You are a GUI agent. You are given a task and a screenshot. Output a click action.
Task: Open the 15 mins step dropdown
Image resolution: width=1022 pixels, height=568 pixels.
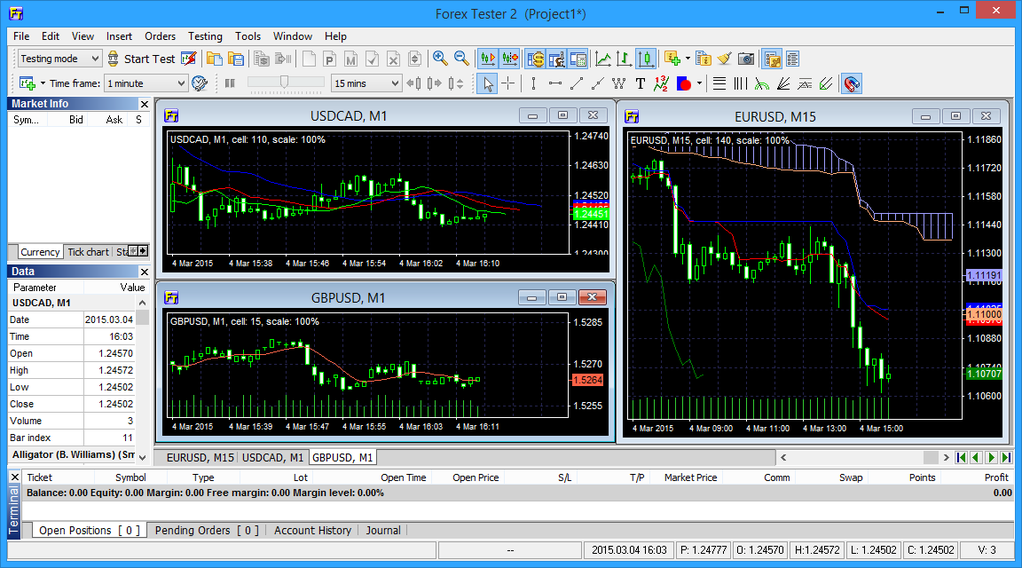[x=366, y=83]
